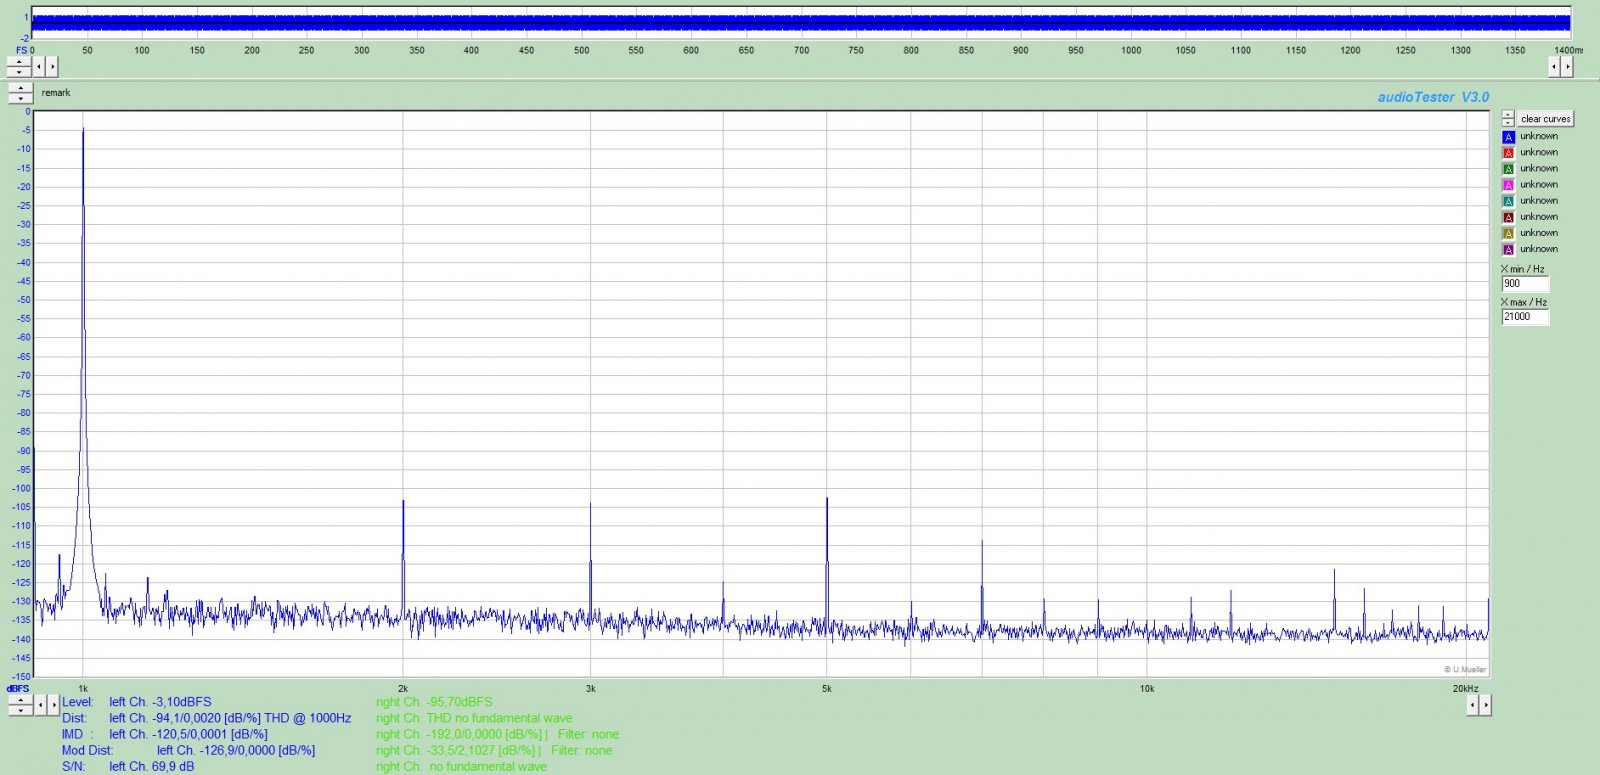Screen dimensions: 1600x775
Task: Click the left arrow button left of the Level readout
Action: [40, 705]
